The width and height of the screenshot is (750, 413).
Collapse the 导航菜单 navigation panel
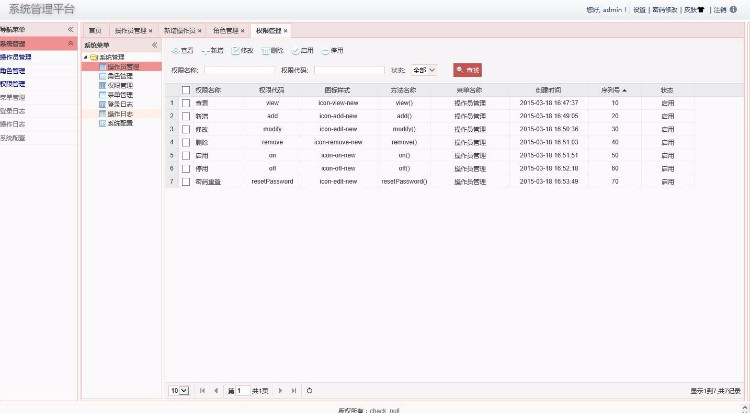(70, 29)
